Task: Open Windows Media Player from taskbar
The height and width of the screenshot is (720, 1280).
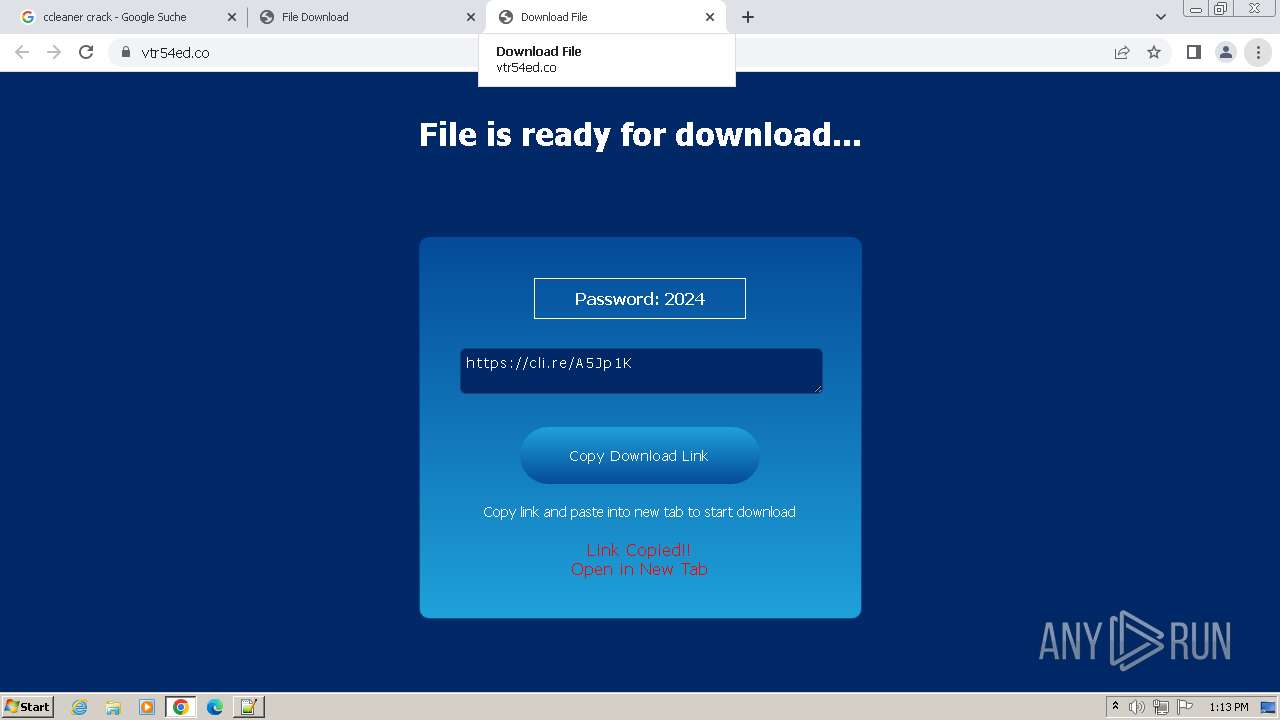Action: click(x=147, y=707)
